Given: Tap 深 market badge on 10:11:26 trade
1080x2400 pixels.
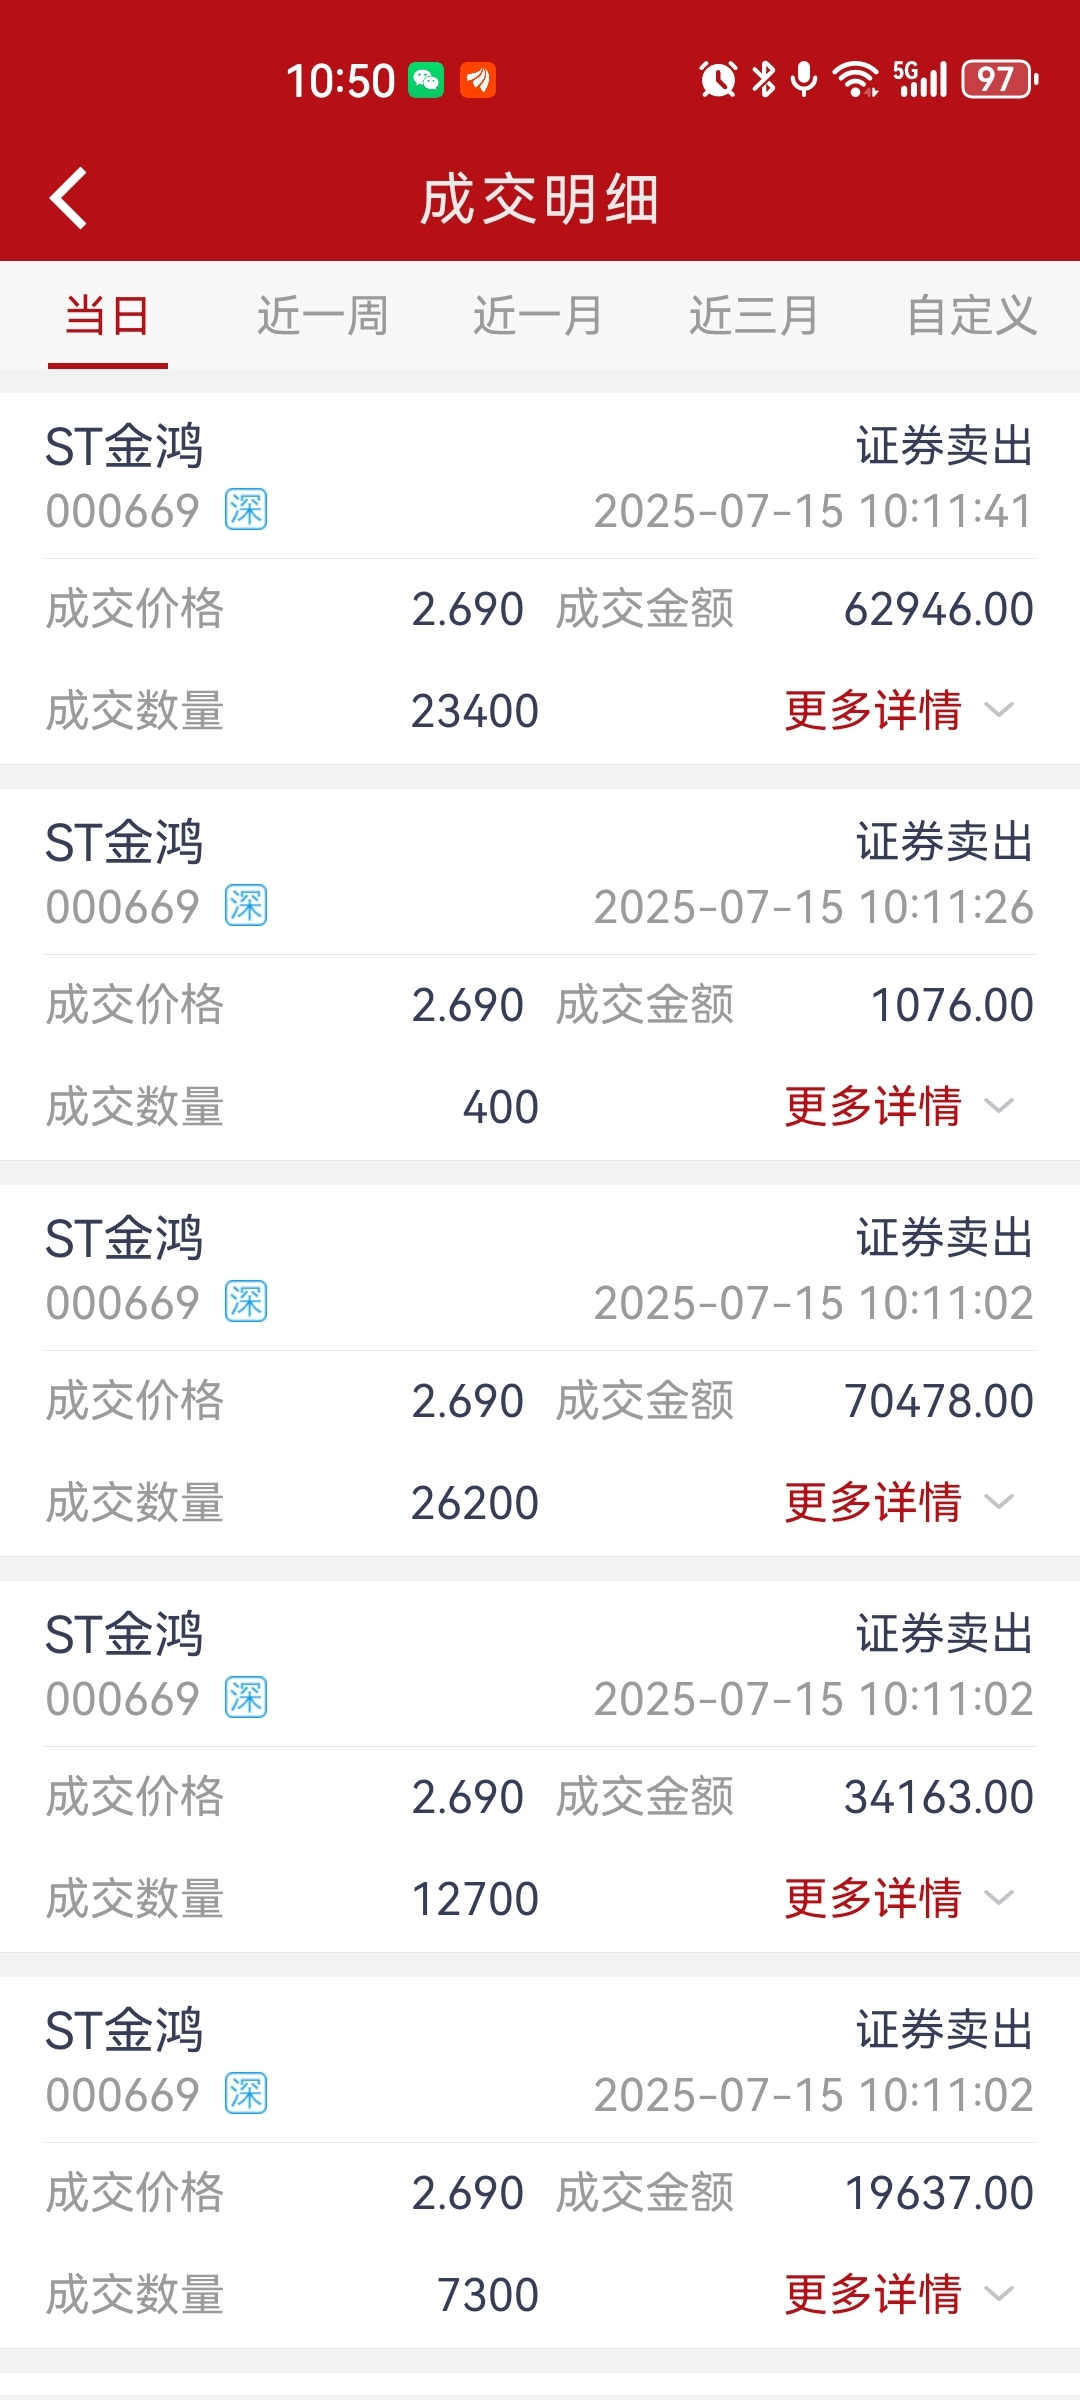Looking at the screenshot, I should 246,906.
